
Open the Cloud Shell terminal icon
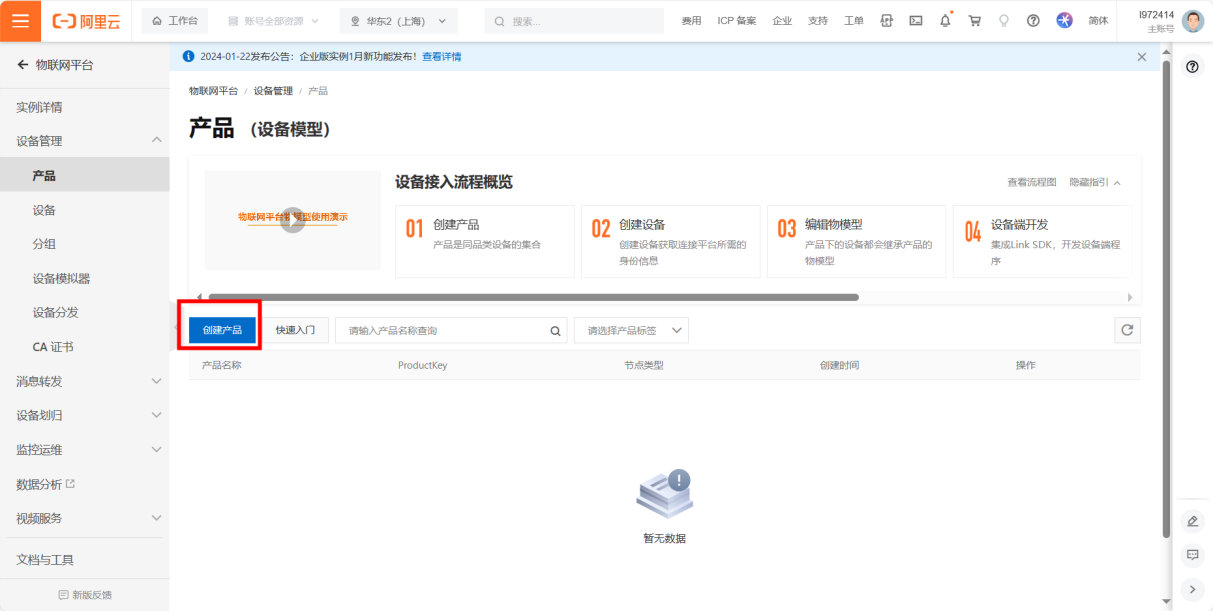click(x=915, y=21)
